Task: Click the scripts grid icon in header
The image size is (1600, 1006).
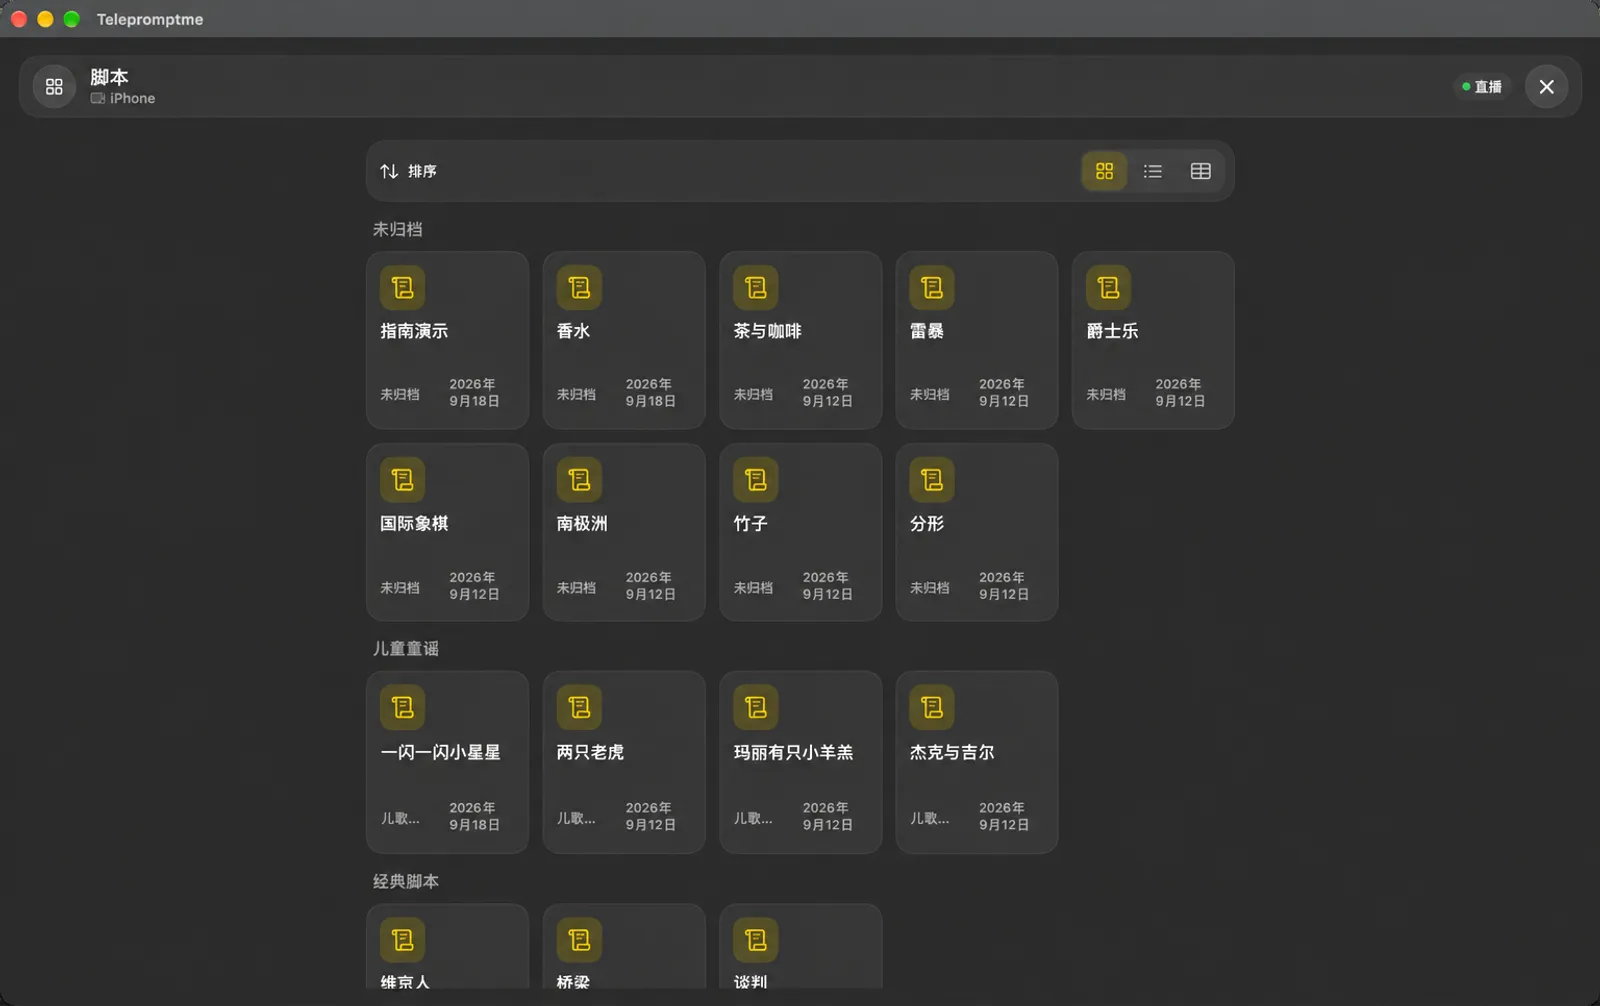Action: tap(54, 87)
